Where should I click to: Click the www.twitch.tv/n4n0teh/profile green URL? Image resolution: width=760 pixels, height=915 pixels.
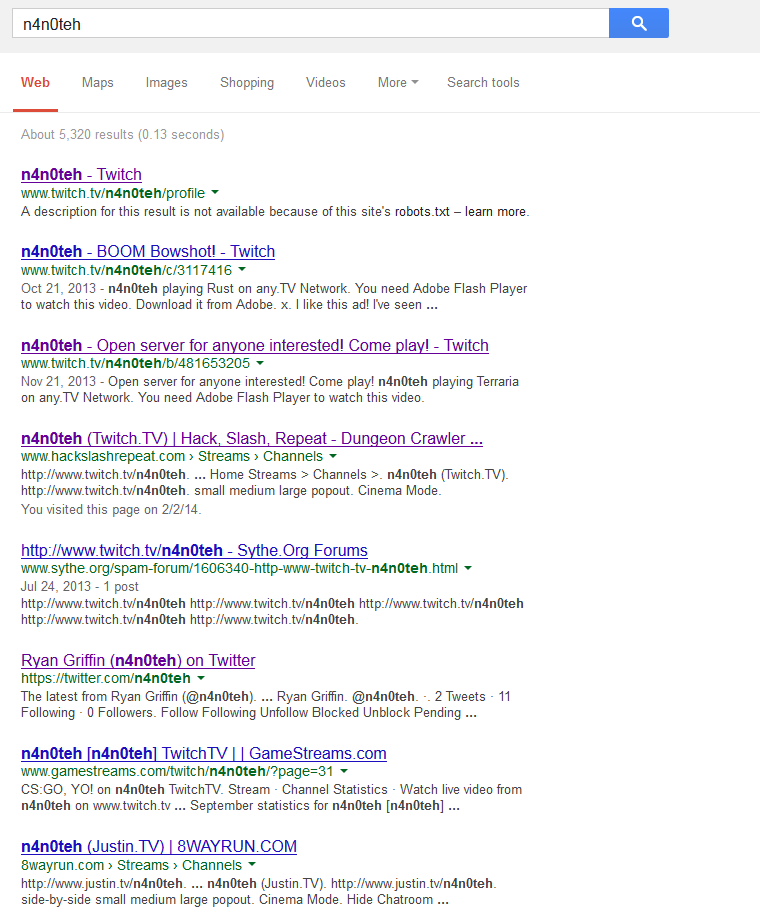(x=113, y=193)
